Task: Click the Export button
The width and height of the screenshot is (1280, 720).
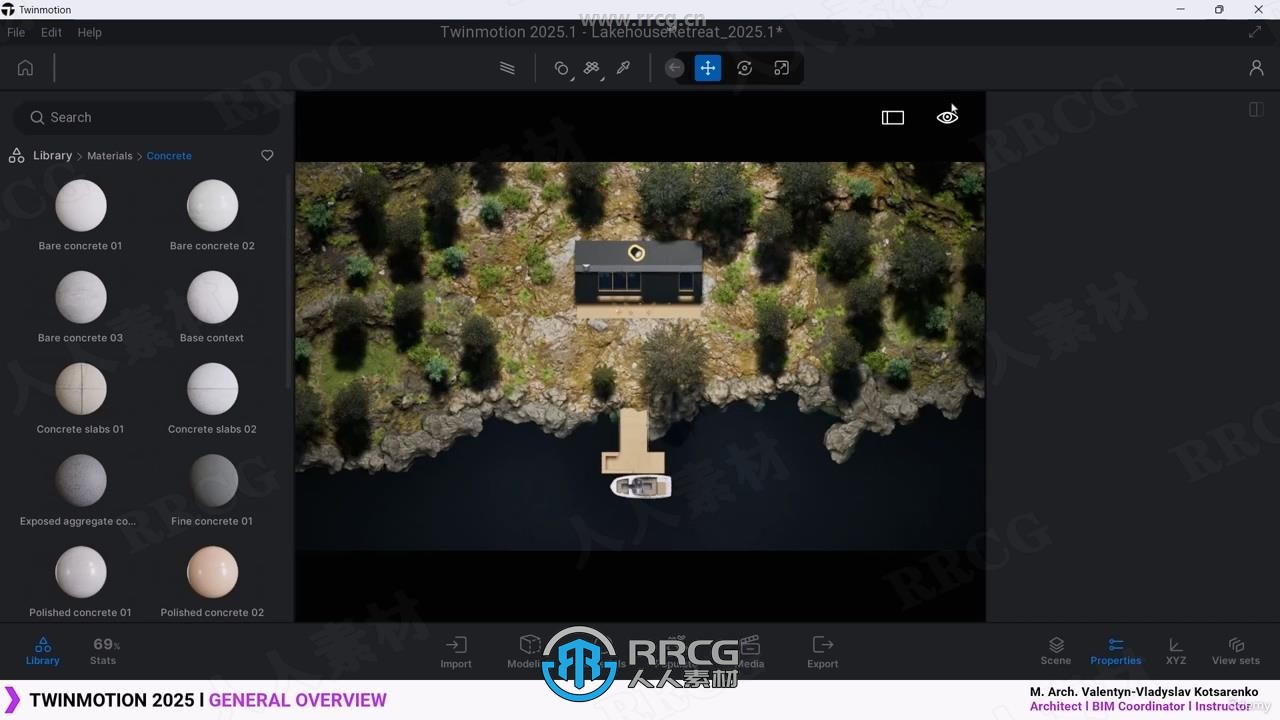Action: (x=823, y=651)
